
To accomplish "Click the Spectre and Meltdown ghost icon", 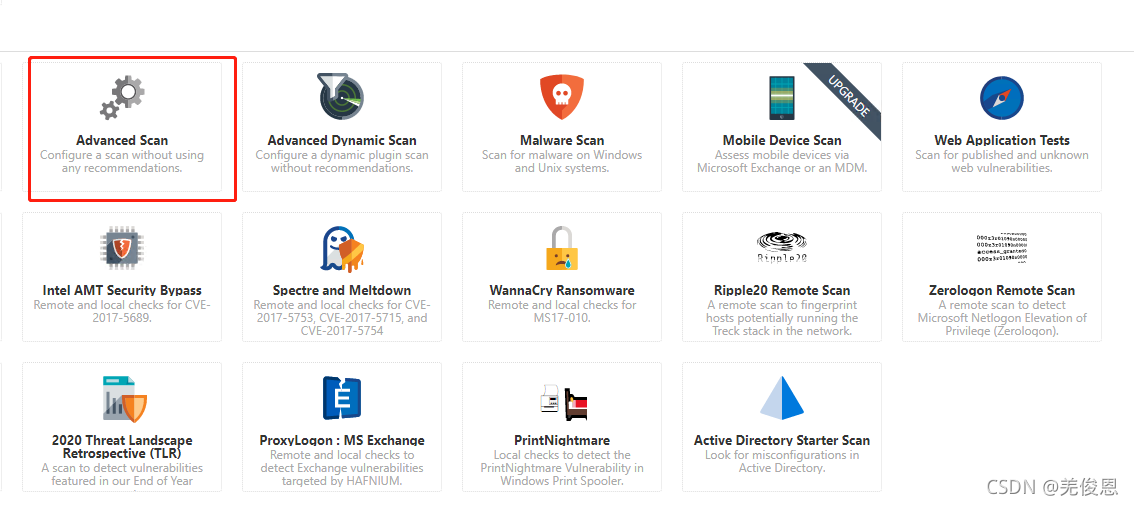I will pos(341,249).
